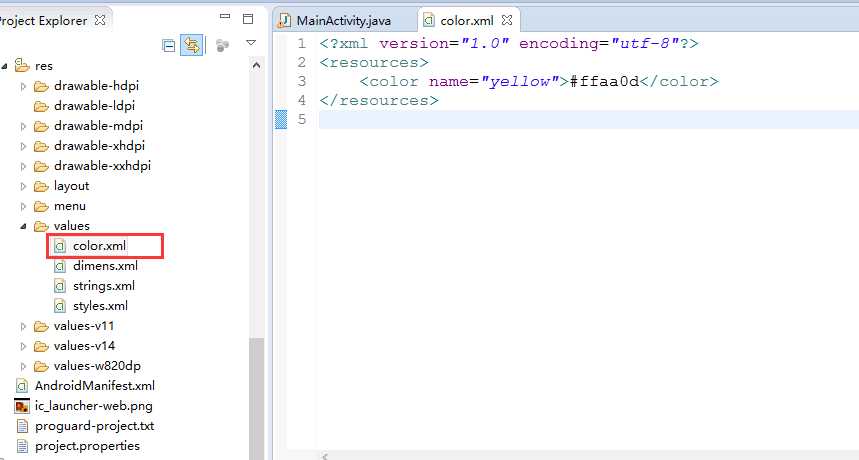Screen dimensions: 859x460
Task: Click the ic_launcher-web.png image icon
Action: point(22,406)
